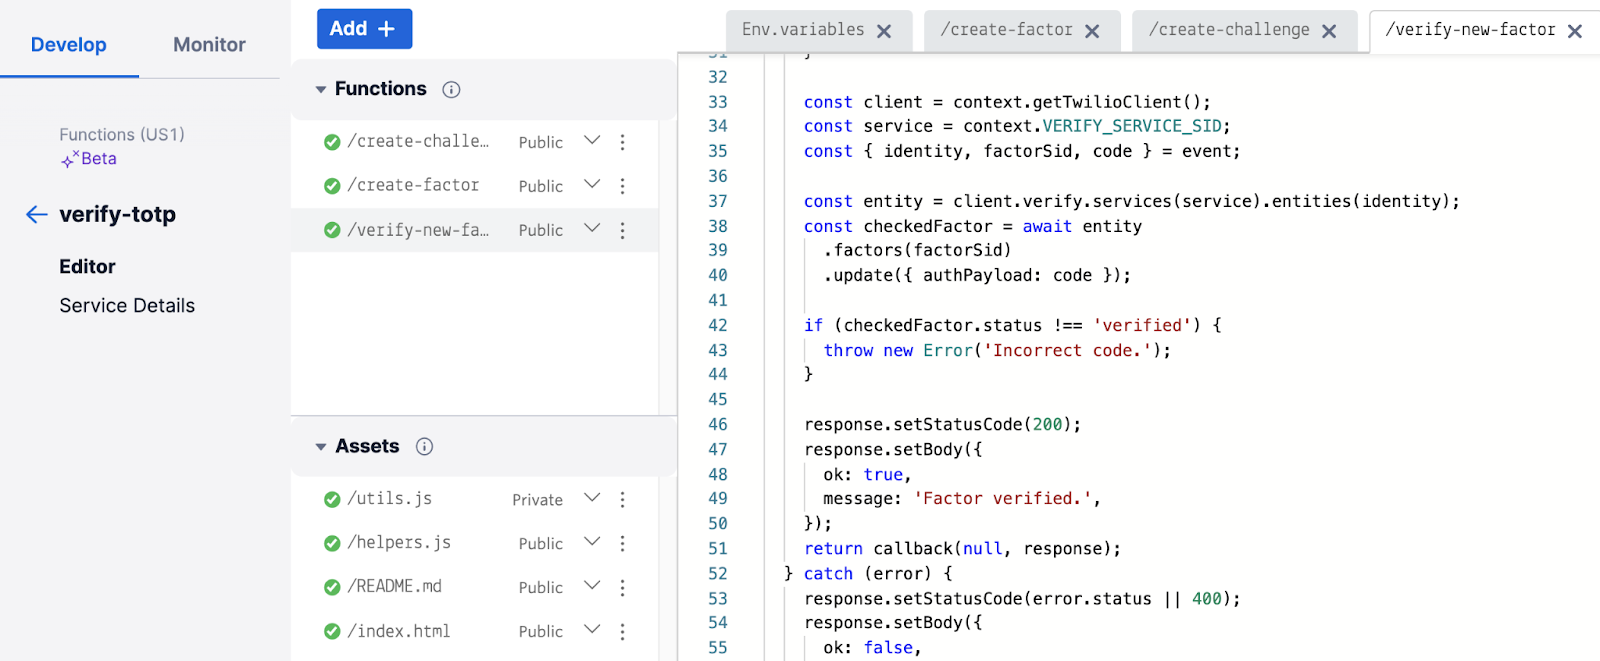Close the Env.variables tab
This screenshot has height=661, width=1600.
pyautogui.click(x=884, y=31)
